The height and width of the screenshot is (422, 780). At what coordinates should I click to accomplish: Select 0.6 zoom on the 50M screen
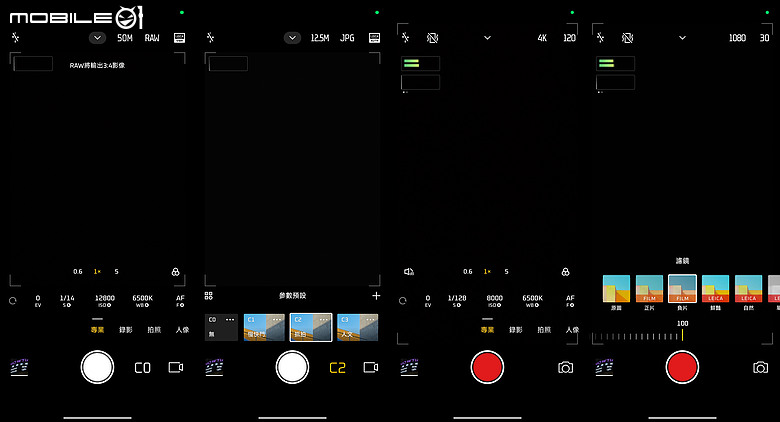point(78,272)
